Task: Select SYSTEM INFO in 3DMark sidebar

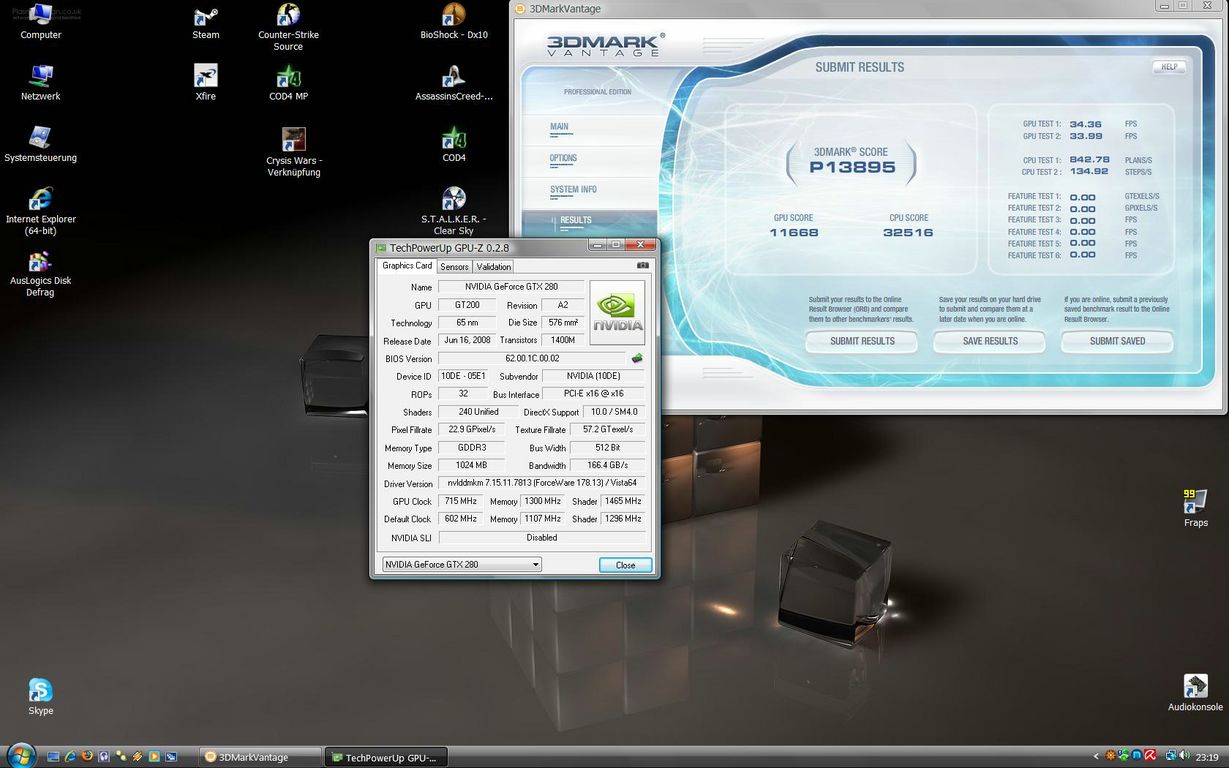Action: (x=573, y=189)
